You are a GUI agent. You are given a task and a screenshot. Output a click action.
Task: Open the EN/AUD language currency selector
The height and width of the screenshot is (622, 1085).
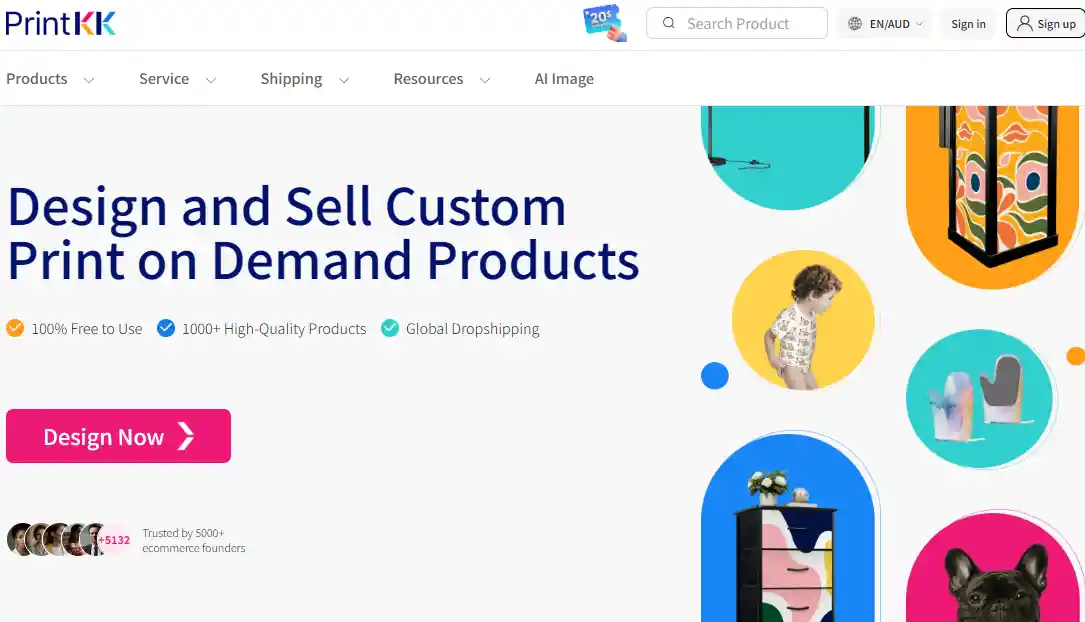click(885, 24)
